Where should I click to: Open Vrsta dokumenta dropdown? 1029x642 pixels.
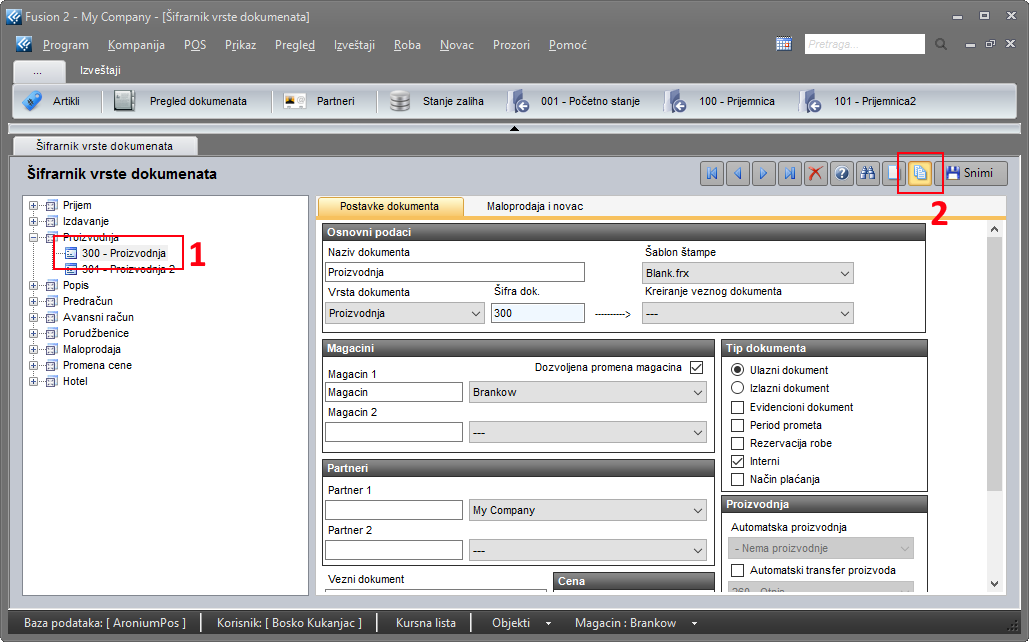coord(405,313)
